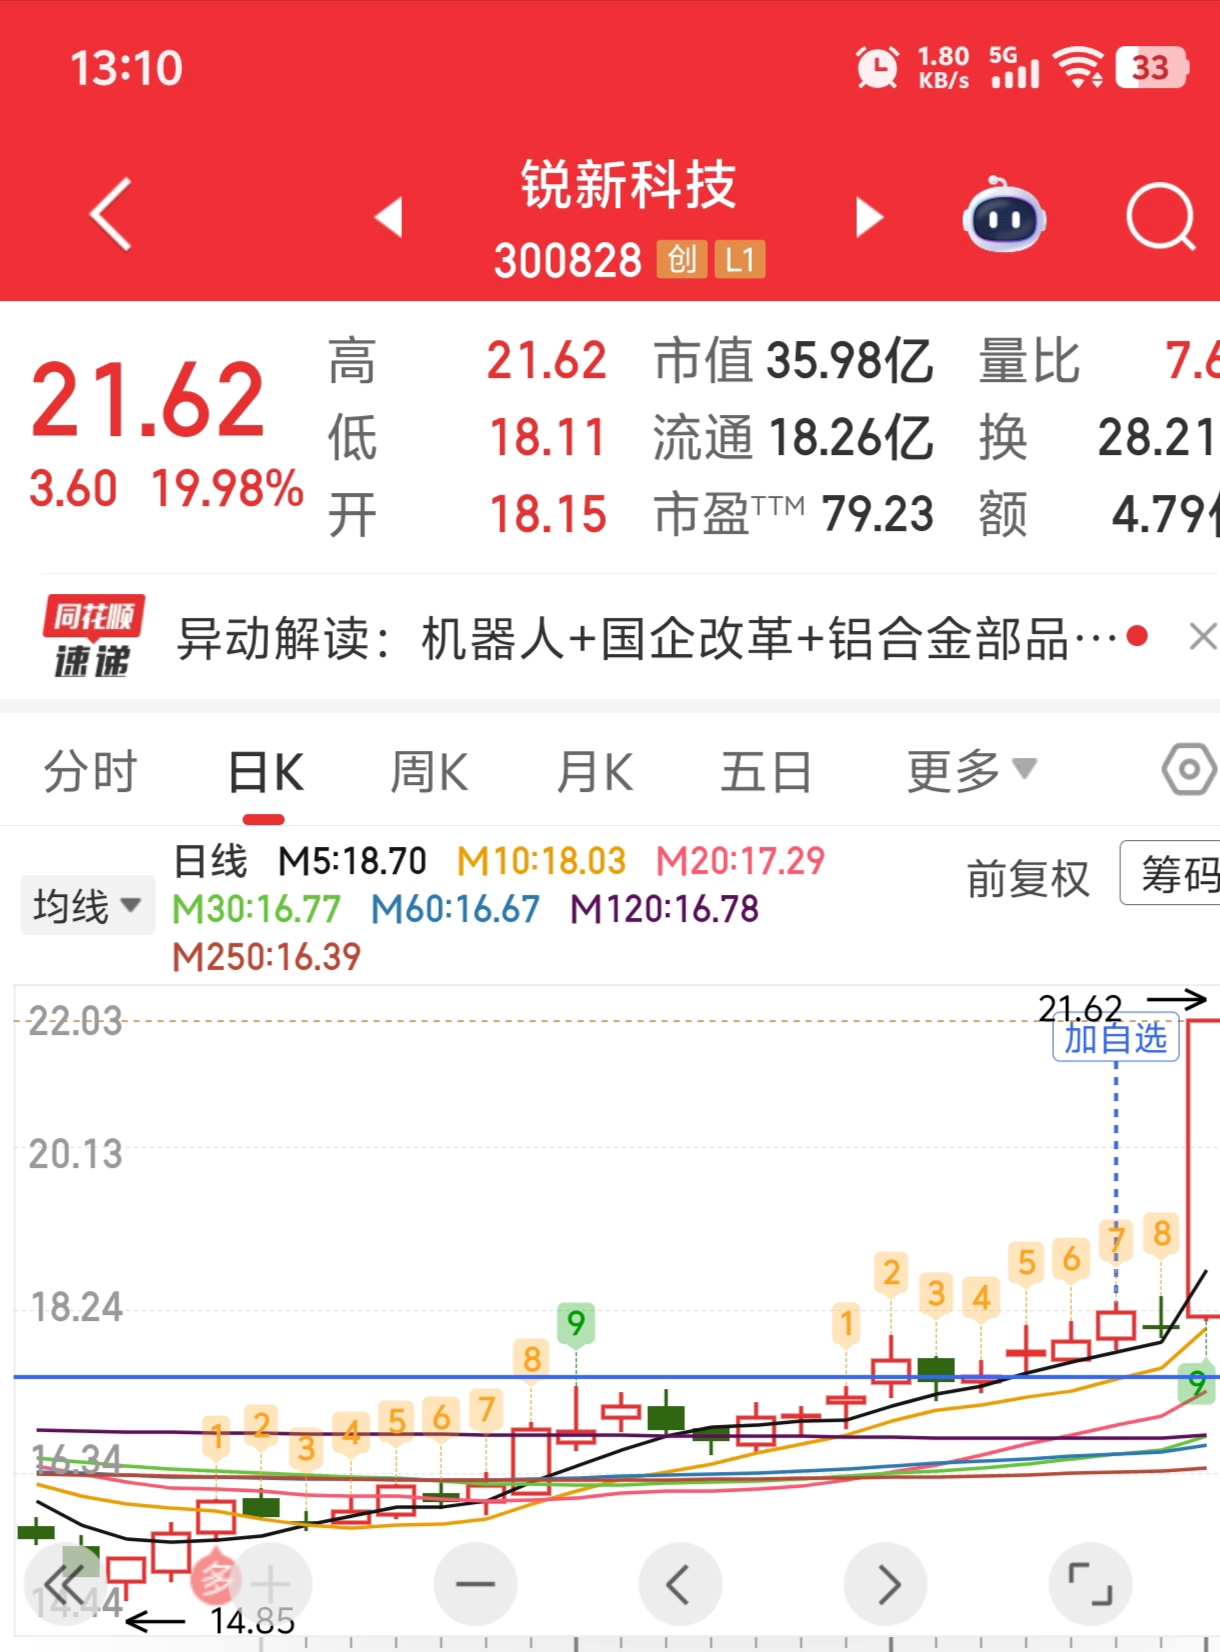This screenshot has width=1220, height=1652.
Task: Tap the 创 board badge
Action: coord(682,260)
